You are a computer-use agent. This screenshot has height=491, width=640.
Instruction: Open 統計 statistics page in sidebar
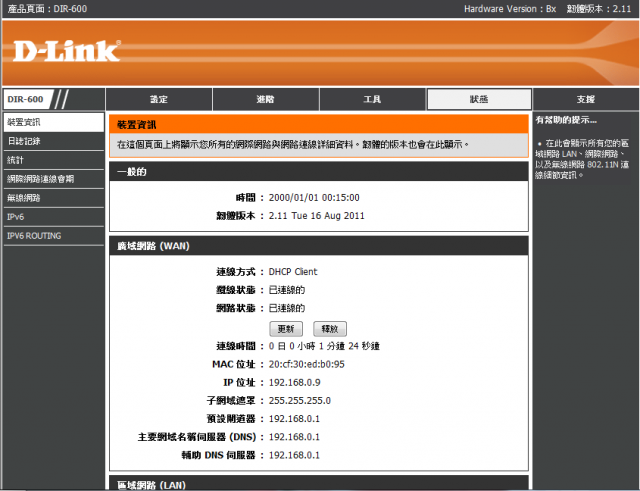pyautogui.click(x=54, y=160)
